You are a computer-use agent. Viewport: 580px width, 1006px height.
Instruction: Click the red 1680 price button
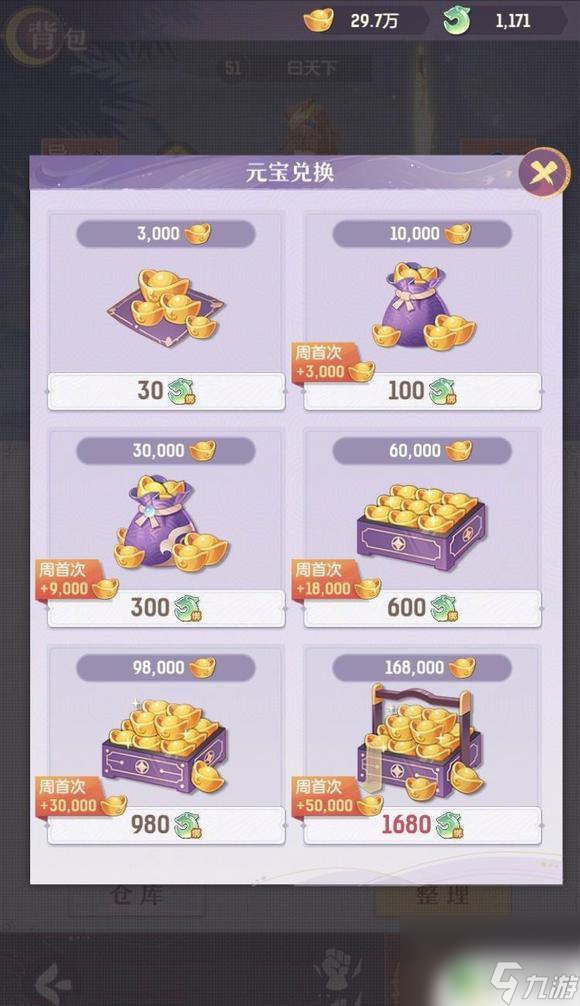pos(422,825)
